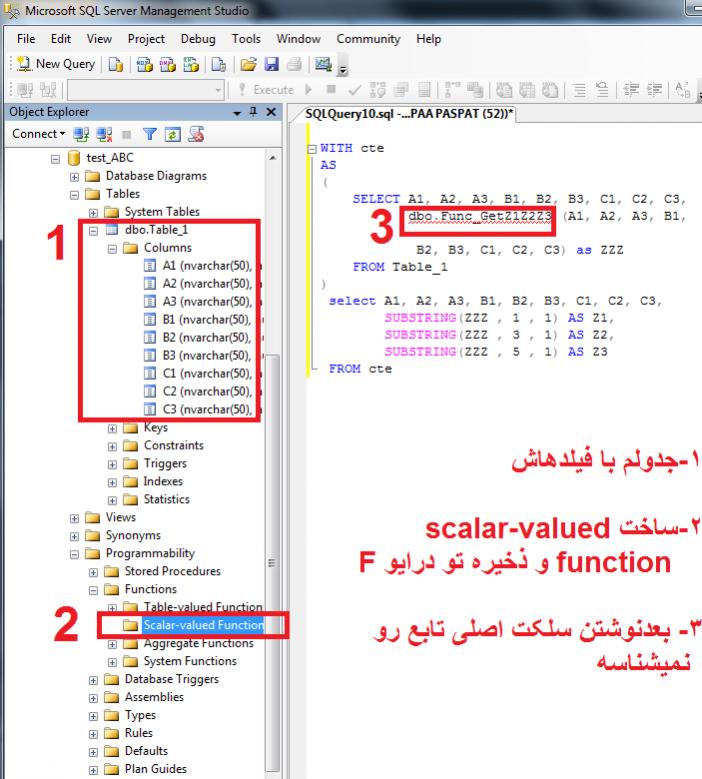Click the Disconnect icon in Object Explorer

104,134
